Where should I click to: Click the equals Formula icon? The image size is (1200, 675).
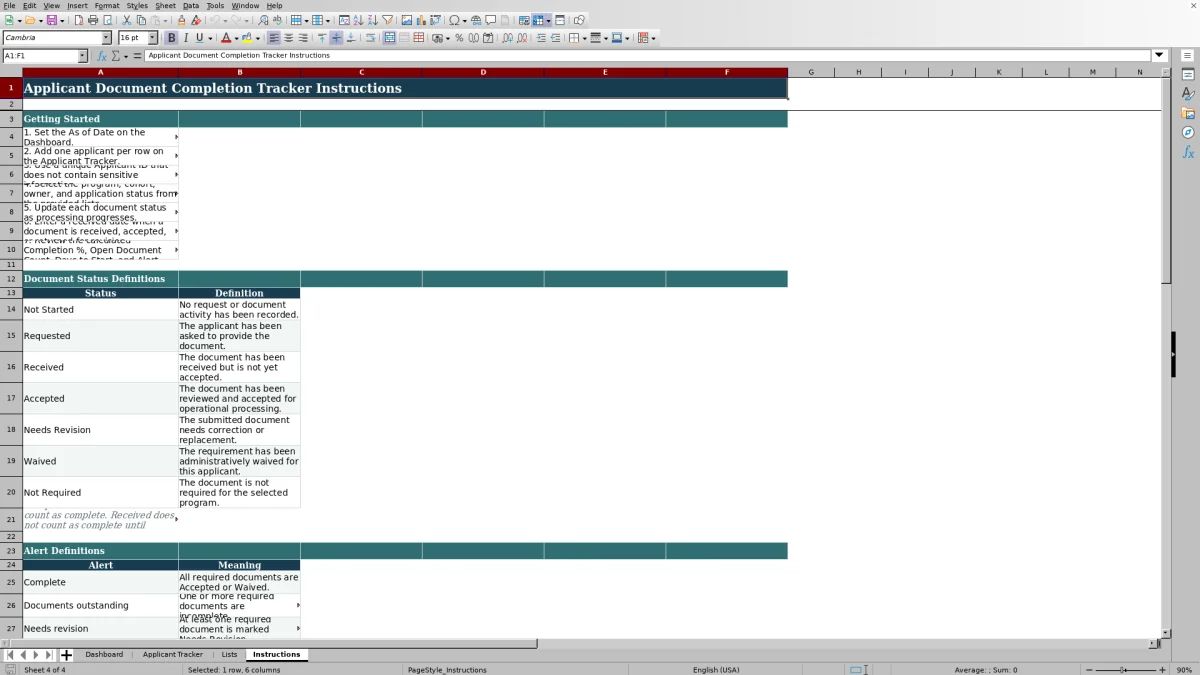tap(137, 56)
